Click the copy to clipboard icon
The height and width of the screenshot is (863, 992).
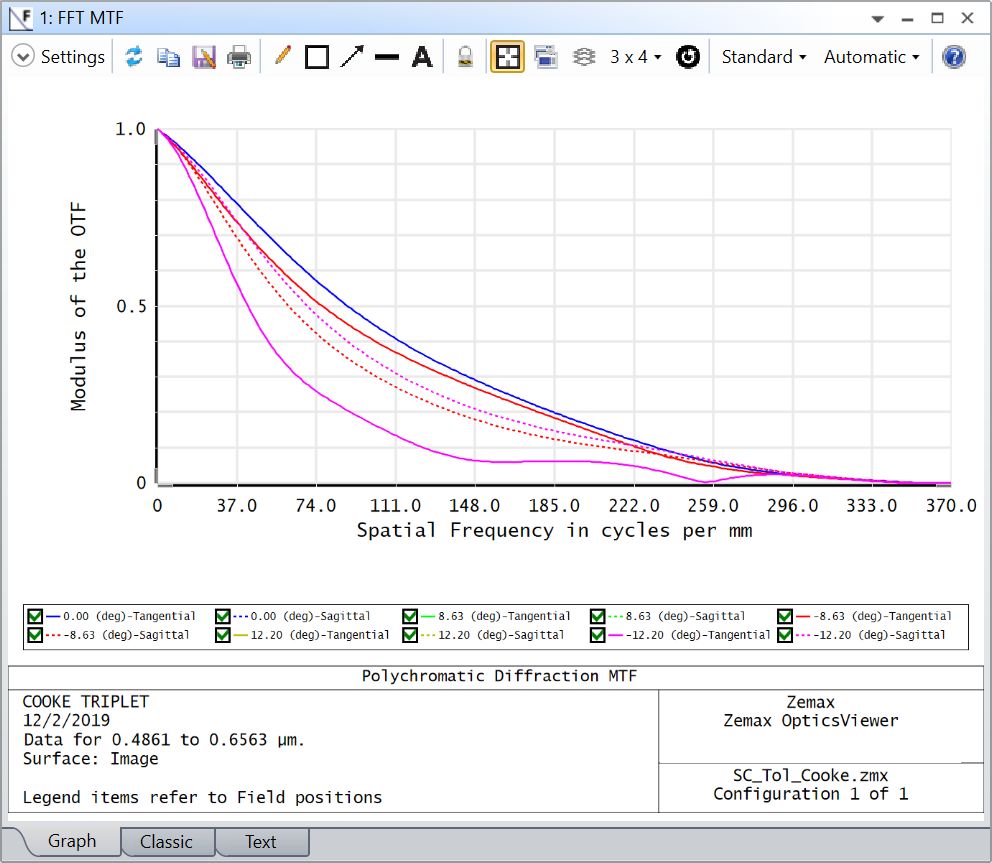pos(168,57)
